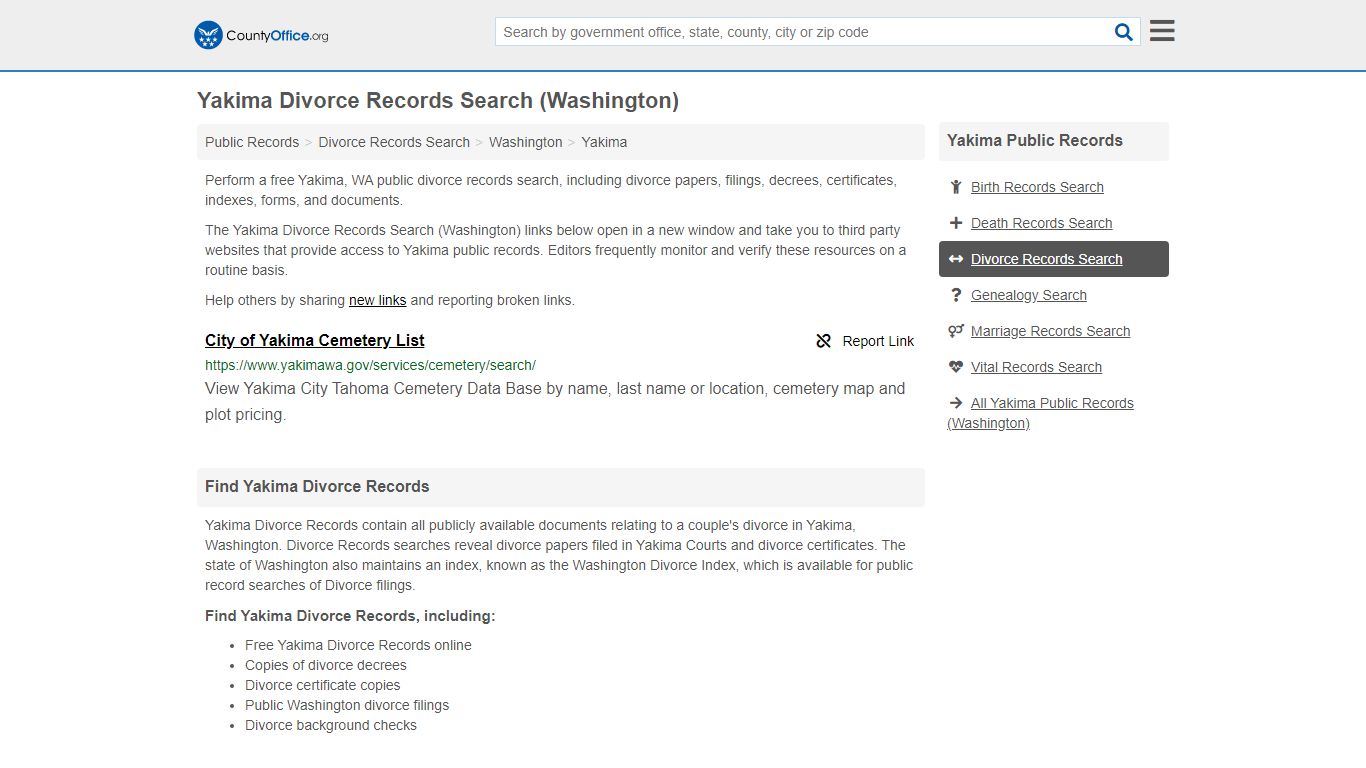1366x768 pixels.
Task: Click the Find Yakima Divorce Records heading
Action: [317, 487]
